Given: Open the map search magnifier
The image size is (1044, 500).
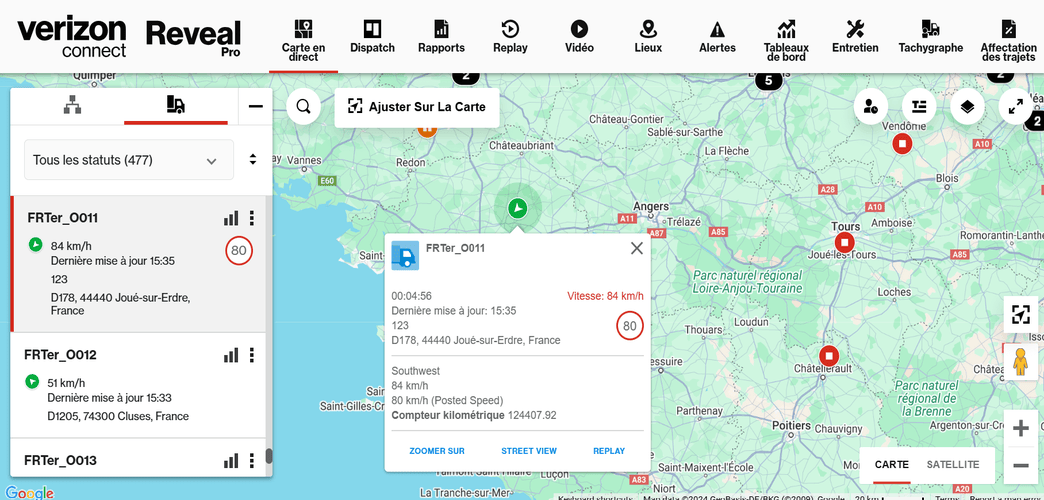Looking at the screenshot, I should (304, 107).
